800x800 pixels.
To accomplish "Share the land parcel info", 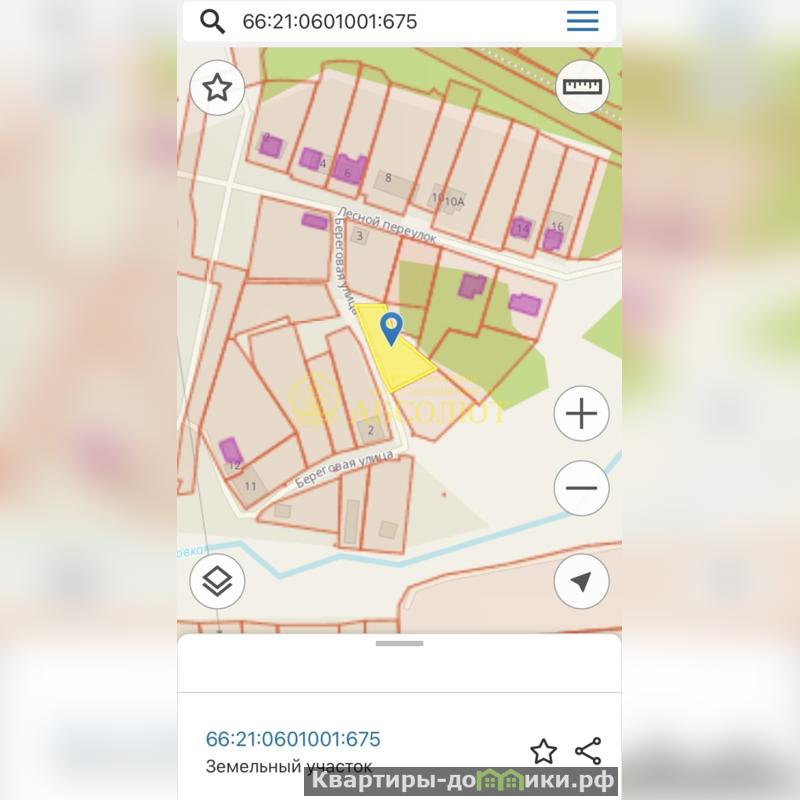I will click(x=588, y=751).
